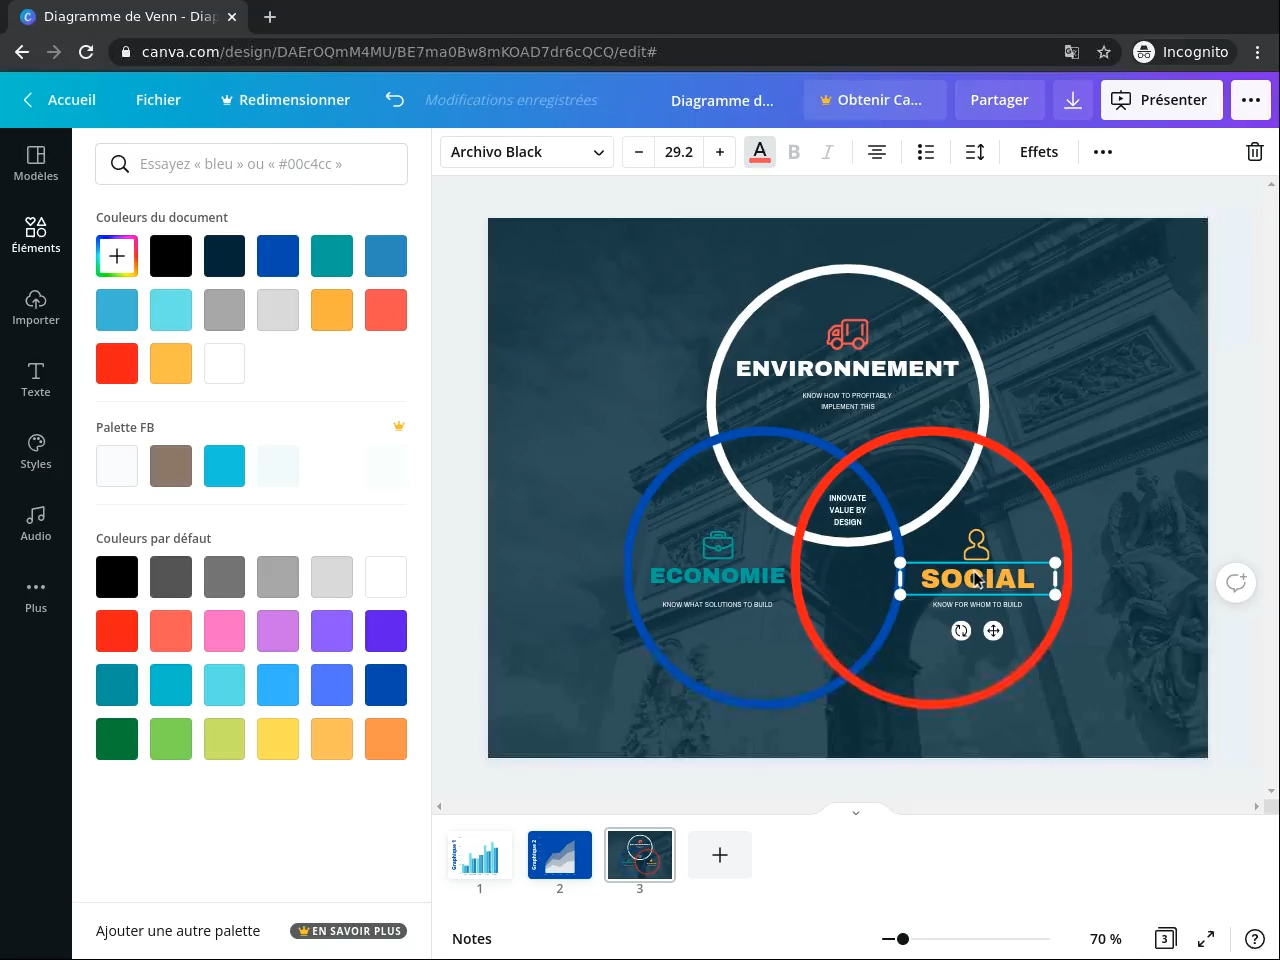Select page 3 Venn diagram thumbnail
Image resolution: width=1280 pixels, height=960 pixels.
pos(640,855)
